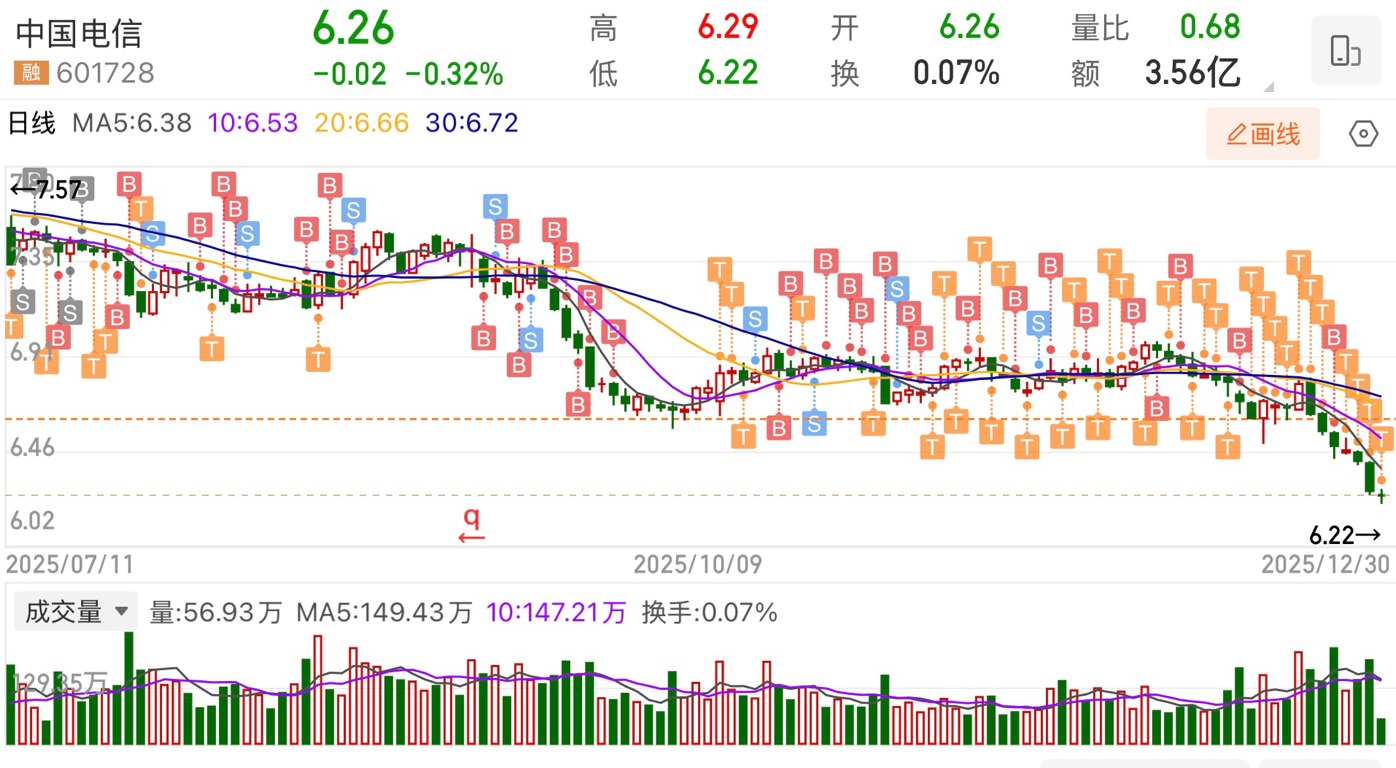Image resolution: width=1396 pixels, height=768 pixels.
Task: Click the percent change -0.32%
Action: (454, 74)
